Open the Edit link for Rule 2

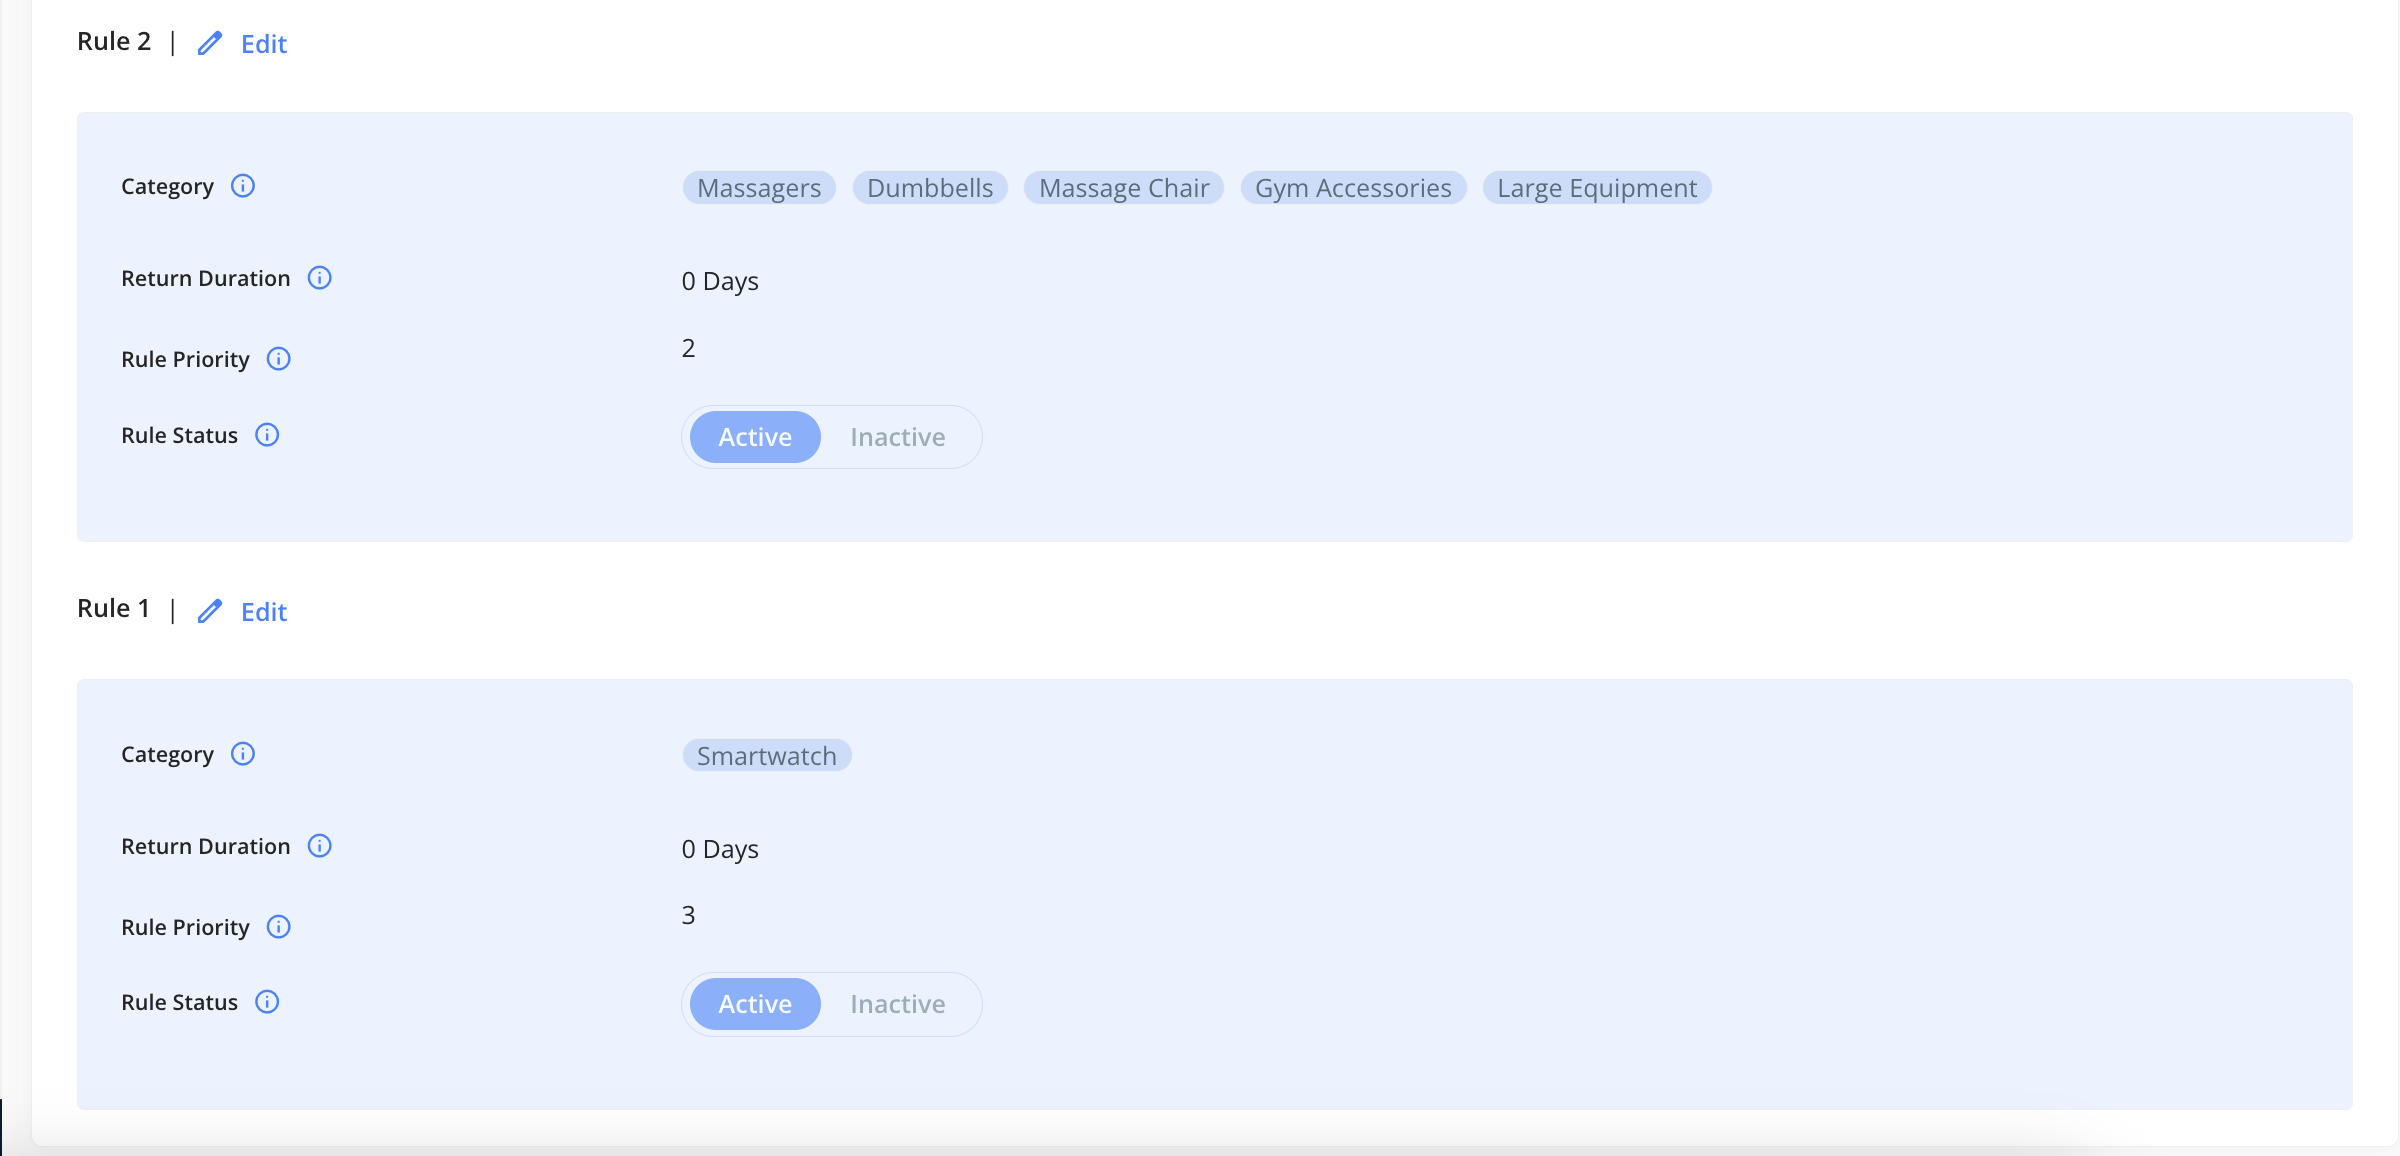pos(264,44)
